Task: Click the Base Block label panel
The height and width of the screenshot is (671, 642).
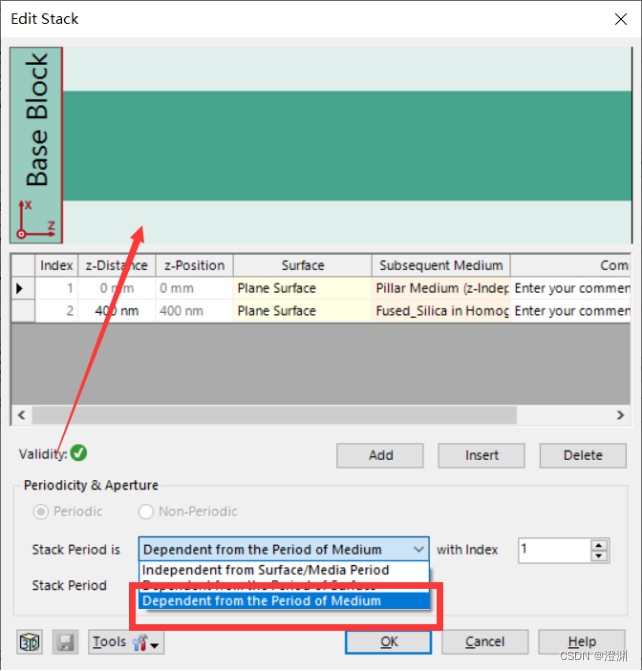Action: [36, 145]
